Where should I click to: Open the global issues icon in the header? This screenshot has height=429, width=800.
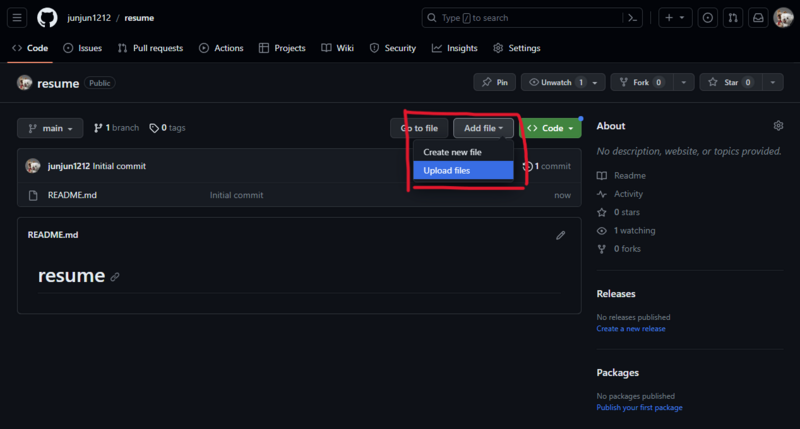click(x=707, y=18)
